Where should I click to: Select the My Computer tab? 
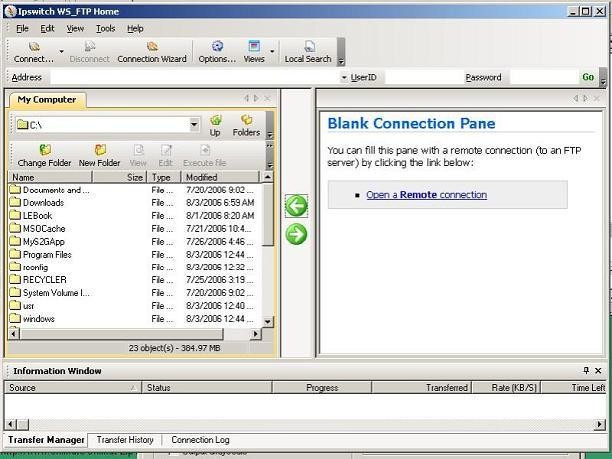(x=47, y=100)
